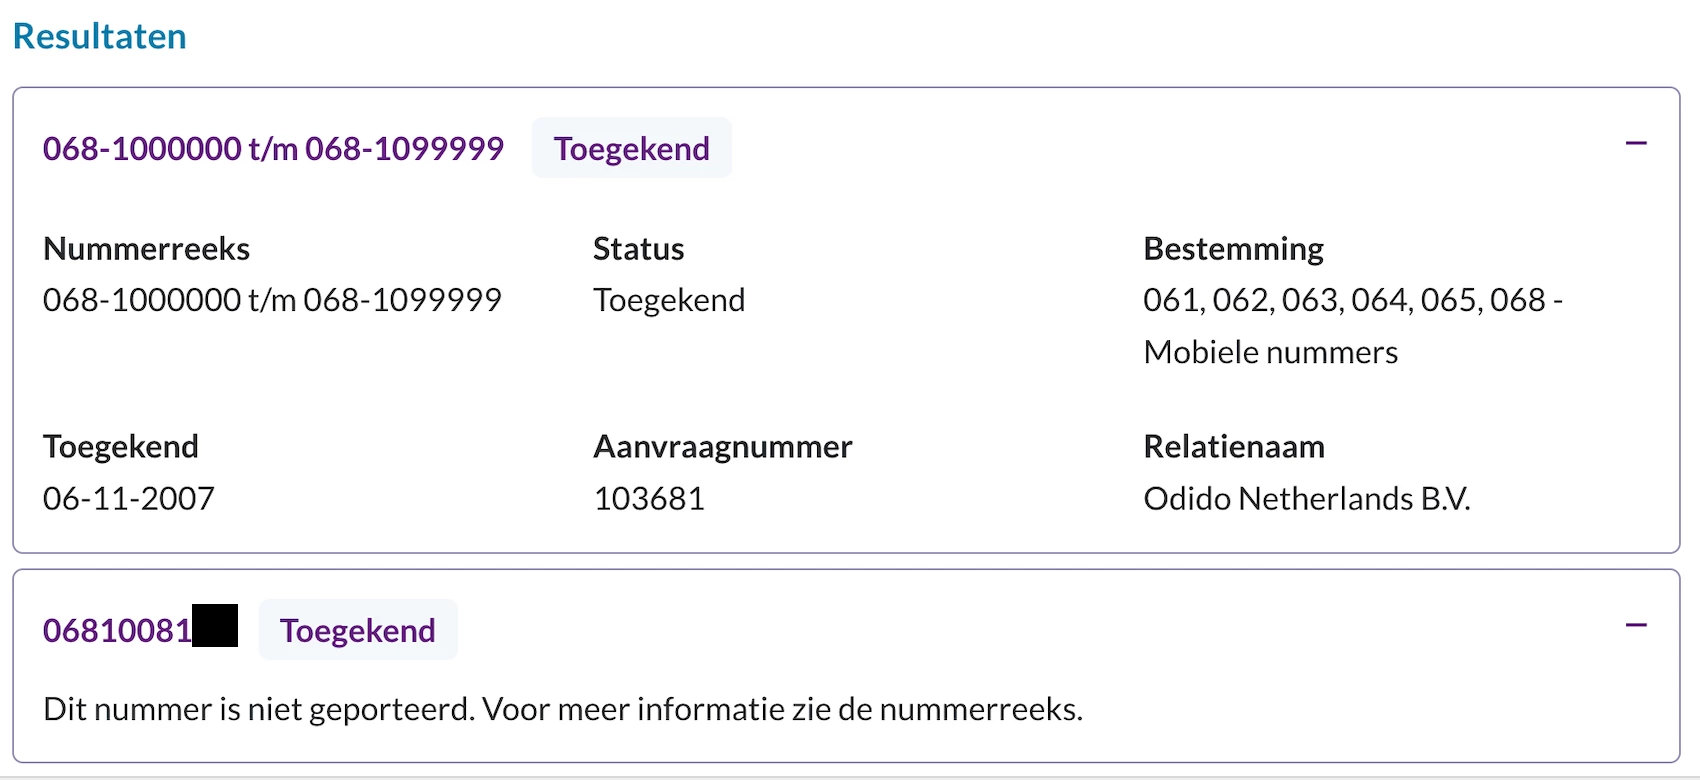Collapse the 06810081 number result card
The height and width of the screenshot is (780, 1700).
point(1636,626)
